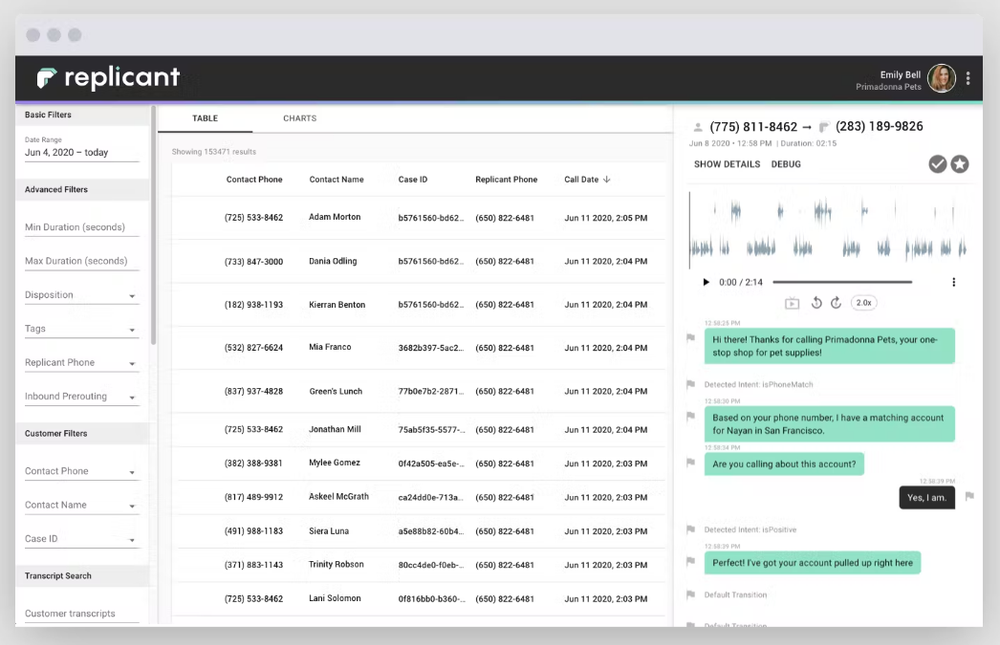Viewport: 1000px width, 645px height.
Task: Click Emily Bell's profile avatar
Action: [941, 77]
